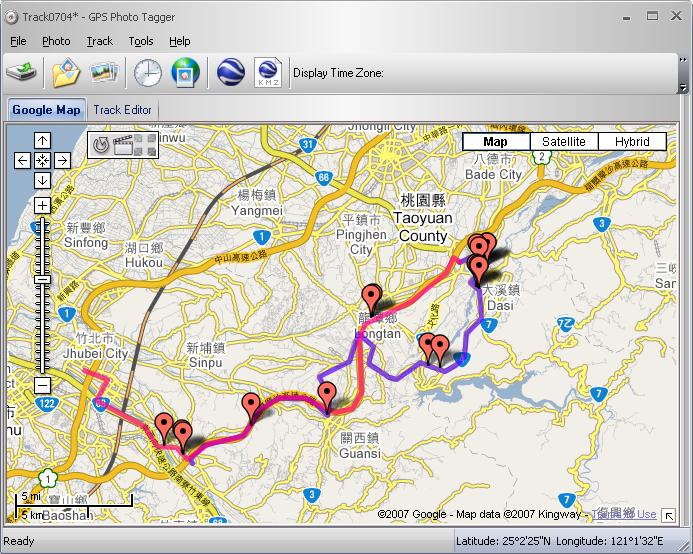
Task: Switch map view to Hybrid mode
Action: [632, 141]
